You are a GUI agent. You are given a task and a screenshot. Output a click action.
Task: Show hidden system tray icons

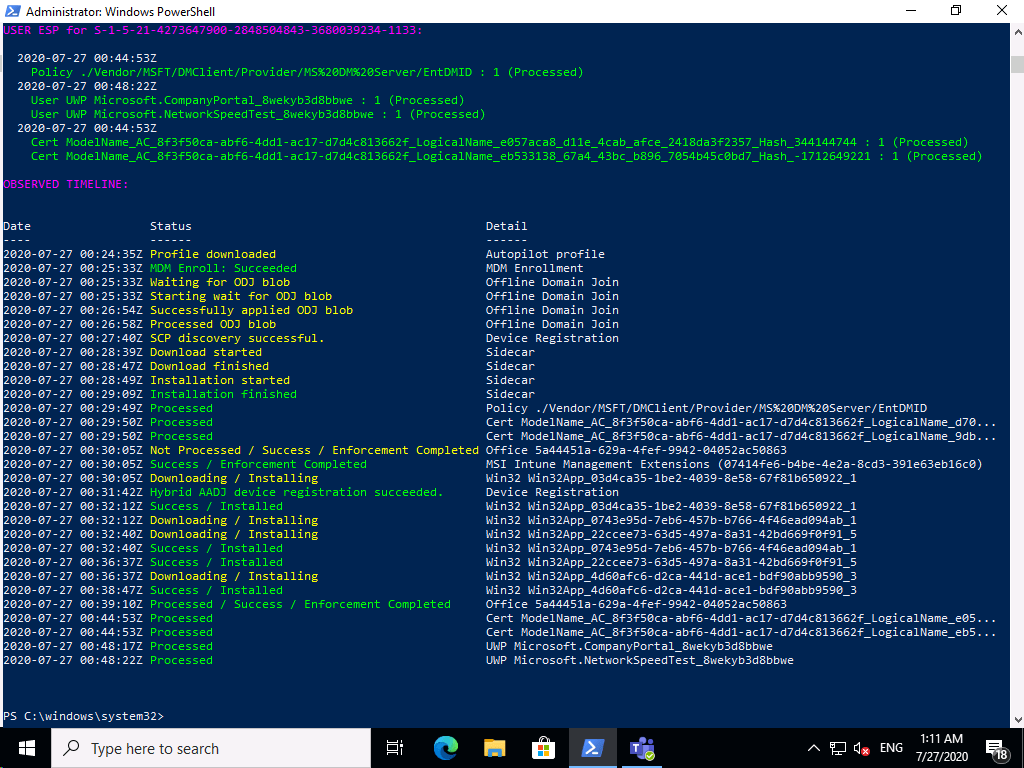pos(813,748)
